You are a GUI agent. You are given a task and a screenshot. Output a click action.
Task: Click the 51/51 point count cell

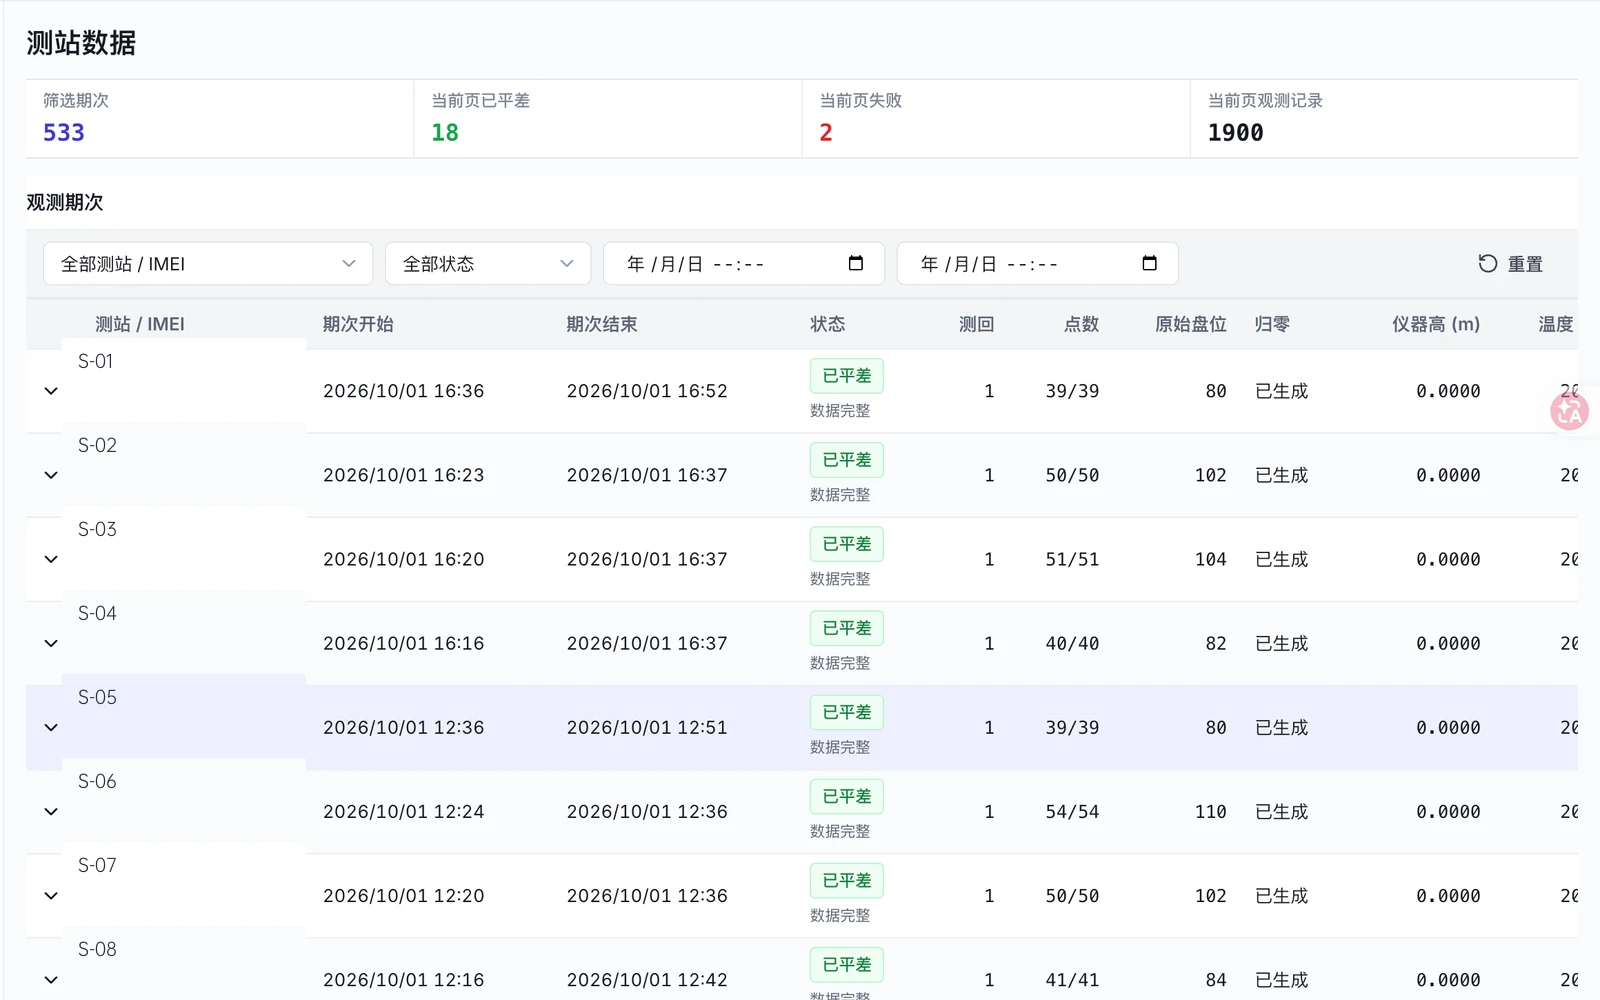1072,559
